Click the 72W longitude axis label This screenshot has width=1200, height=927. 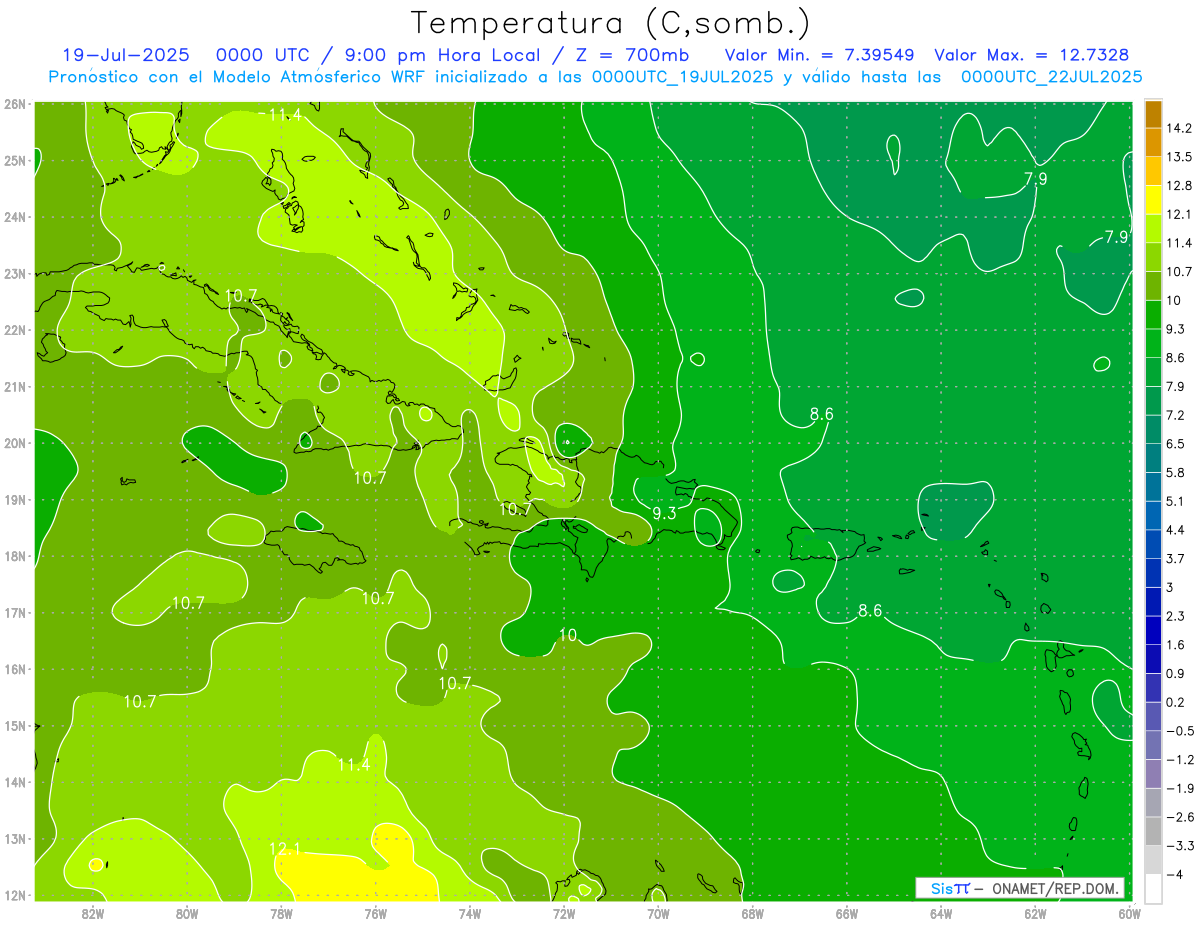[x=564, y=913]
